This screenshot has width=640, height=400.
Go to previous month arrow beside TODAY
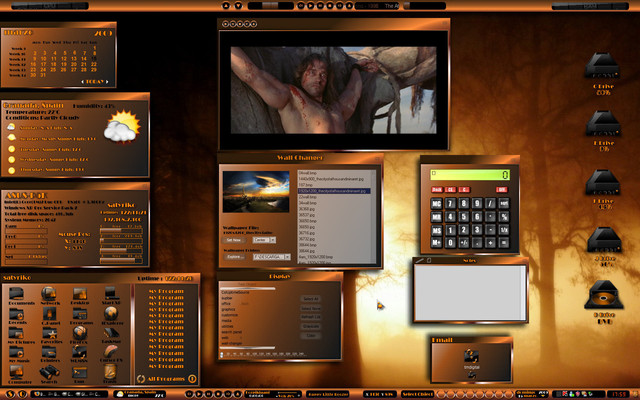(x=82, y=82)
